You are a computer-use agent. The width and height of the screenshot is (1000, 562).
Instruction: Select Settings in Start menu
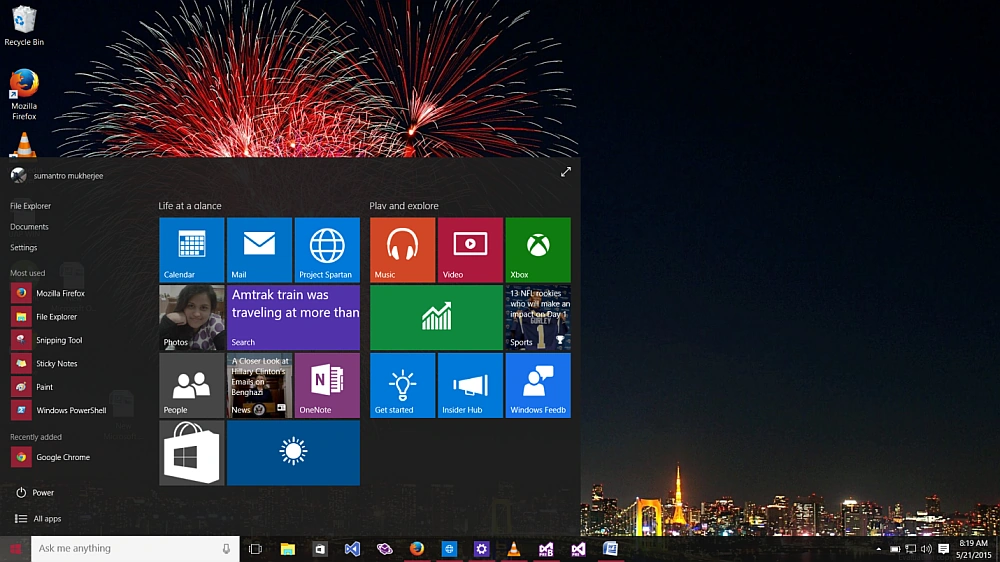coord(24,248)
